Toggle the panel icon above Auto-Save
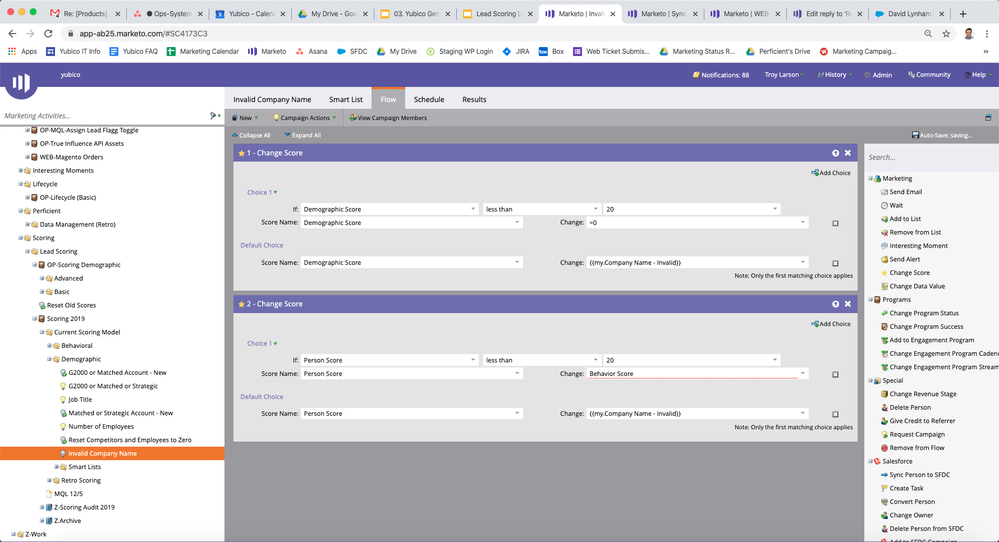 pos(988,118)
